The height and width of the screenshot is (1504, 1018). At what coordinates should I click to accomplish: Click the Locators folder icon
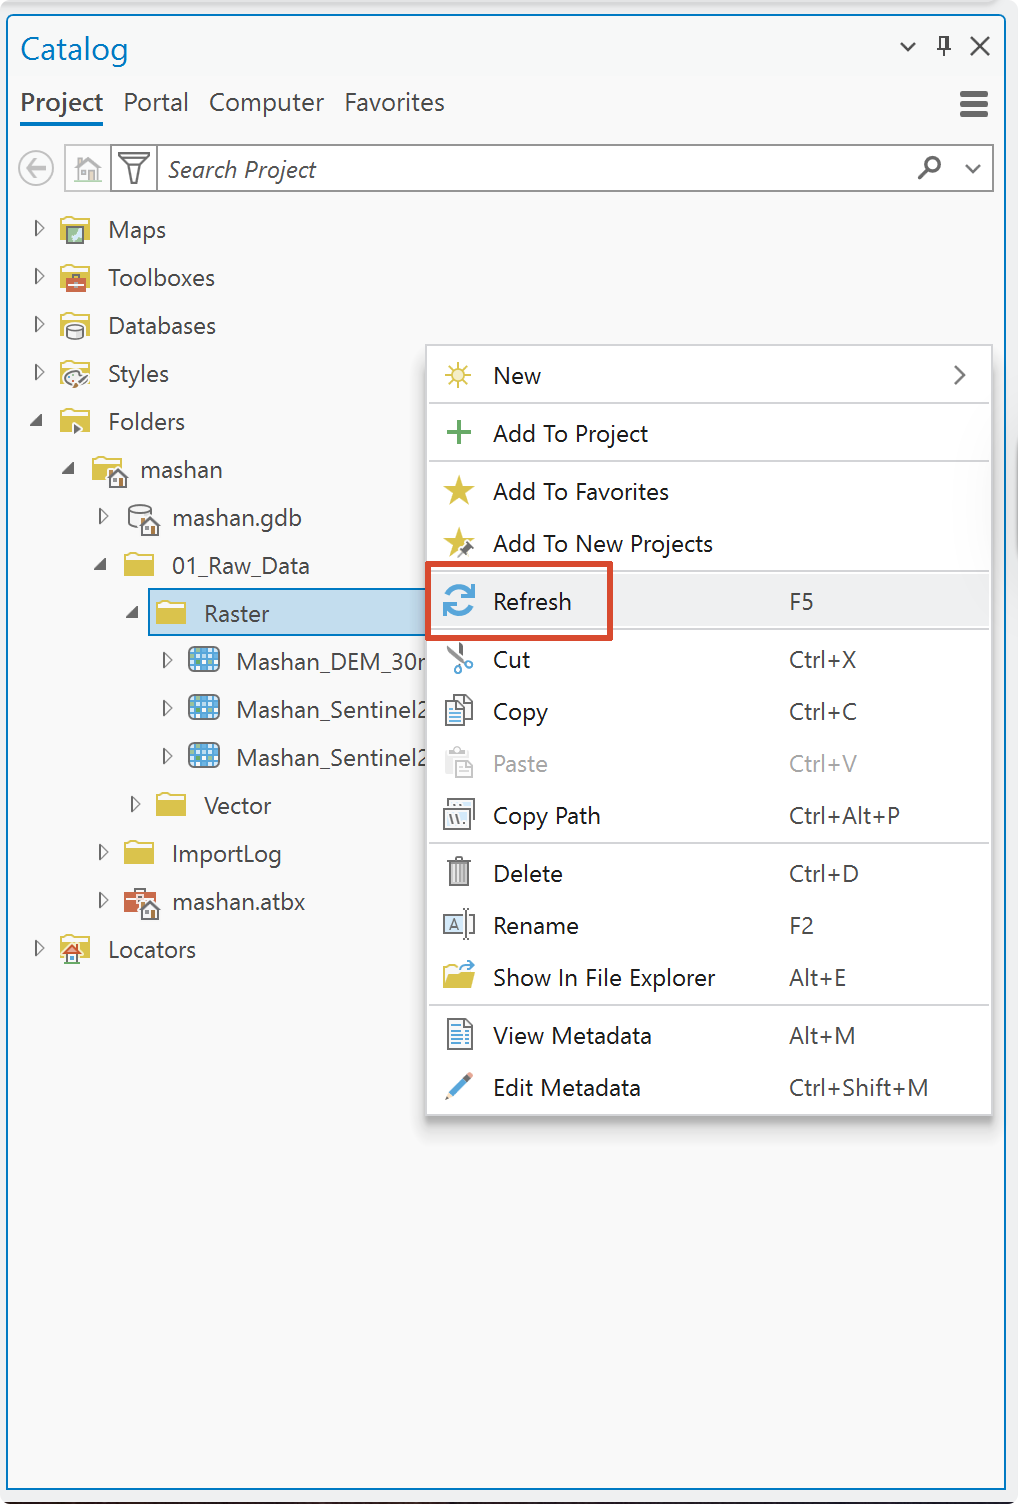(x=75, y=950)
